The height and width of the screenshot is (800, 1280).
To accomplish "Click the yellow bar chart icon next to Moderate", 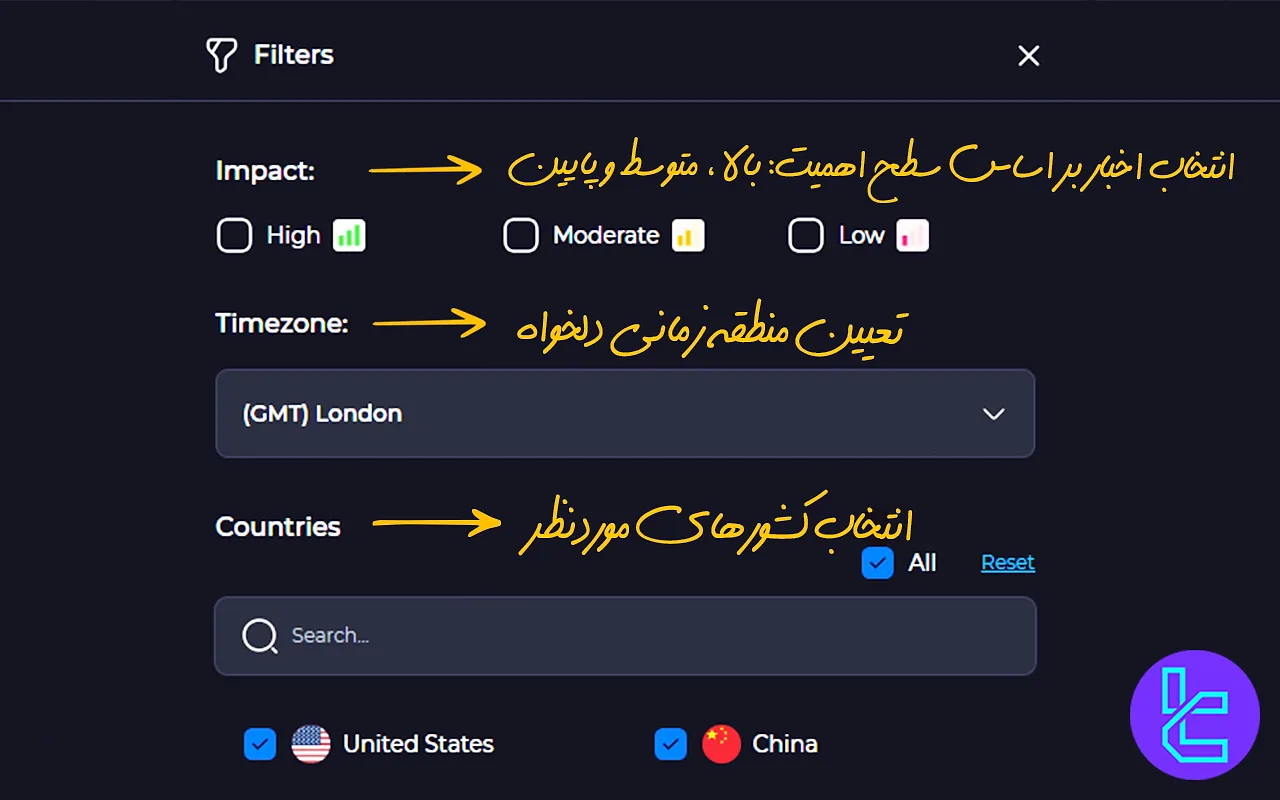I will click(x=688, y=235).
